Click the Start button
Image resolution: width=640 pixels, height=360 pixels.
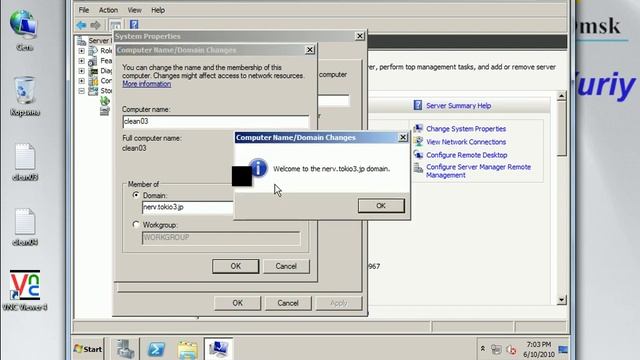pyautogui.click(x=88, y=349)
